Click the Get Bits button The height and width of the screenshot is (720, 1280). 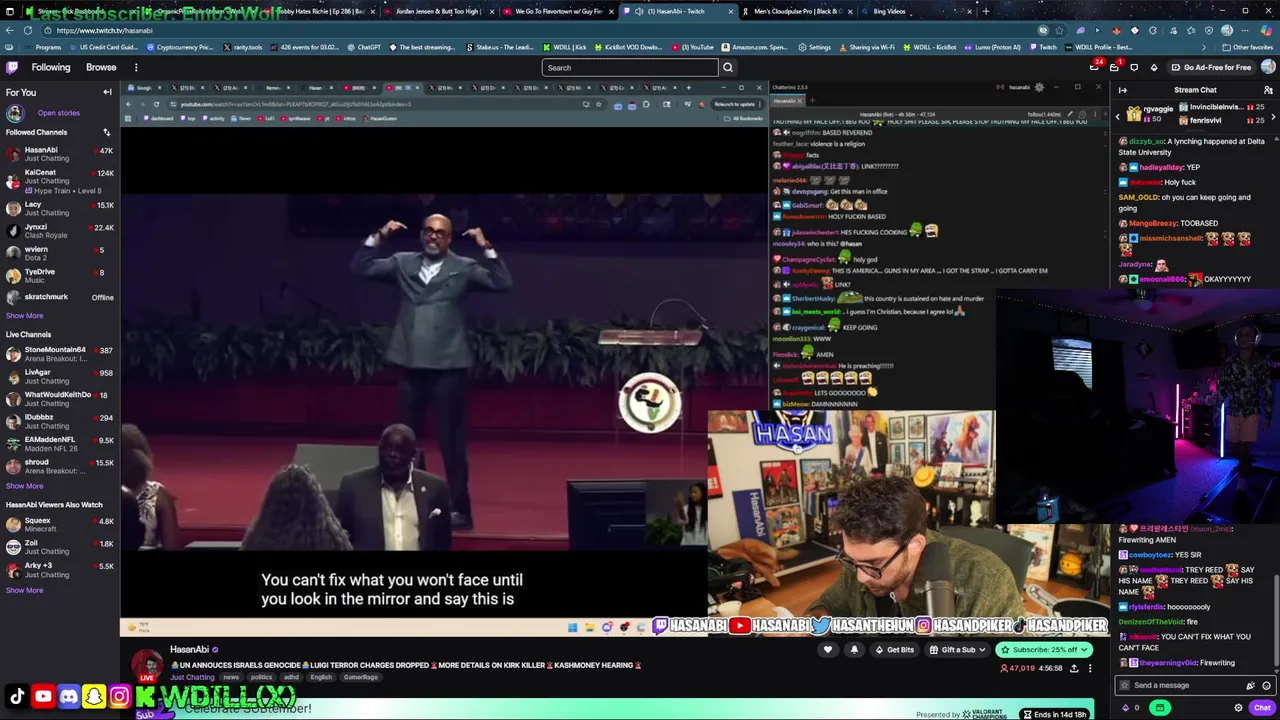click(x=894, y=650)
